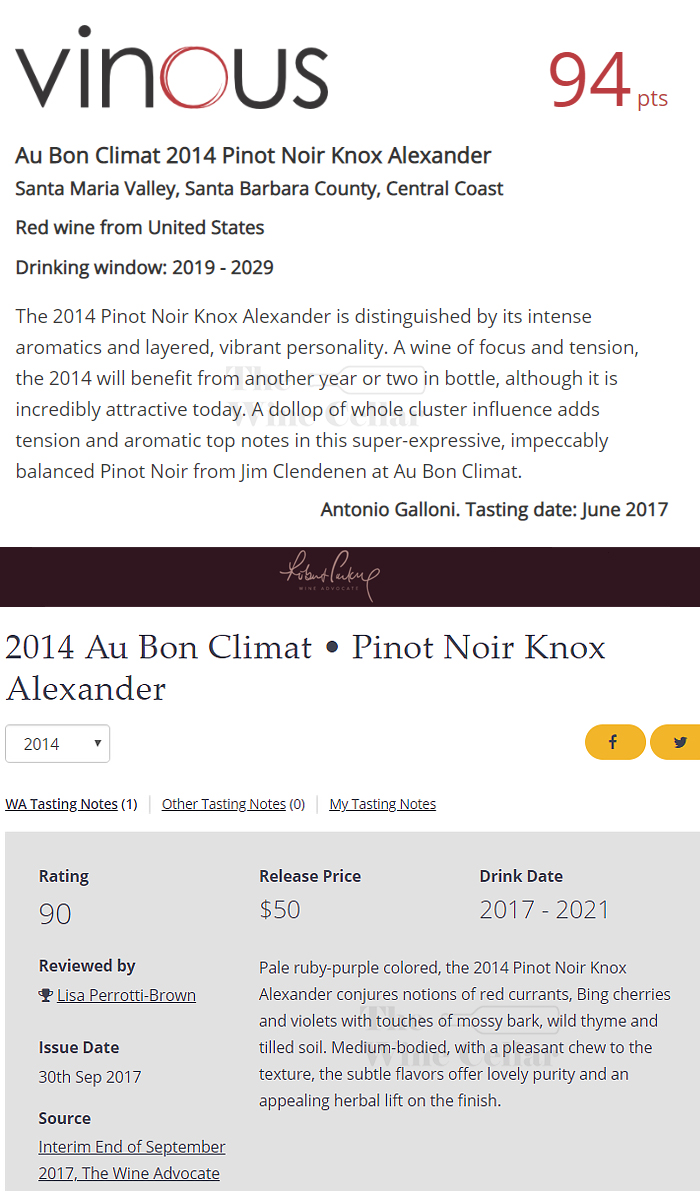This screenshot has width=700, height=1193.
Task: Click the trophy icon beside reviewer name
Action: tap(46, 994)
